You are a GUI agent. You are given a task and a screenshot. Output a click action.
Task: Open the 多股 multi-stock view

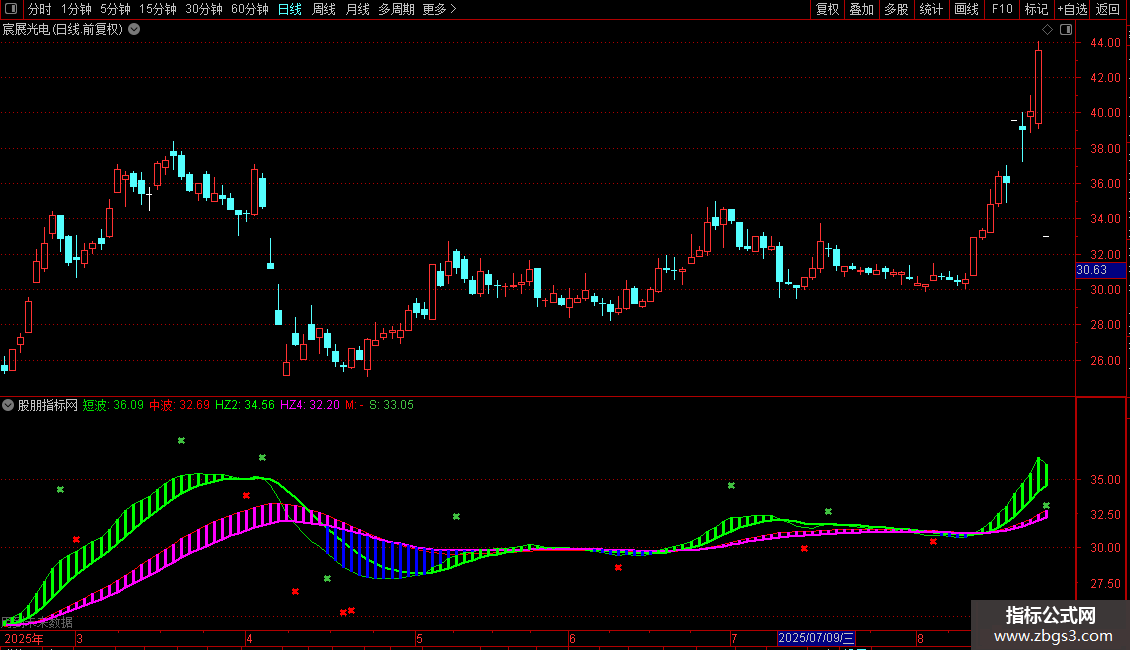tap(896, 9)
